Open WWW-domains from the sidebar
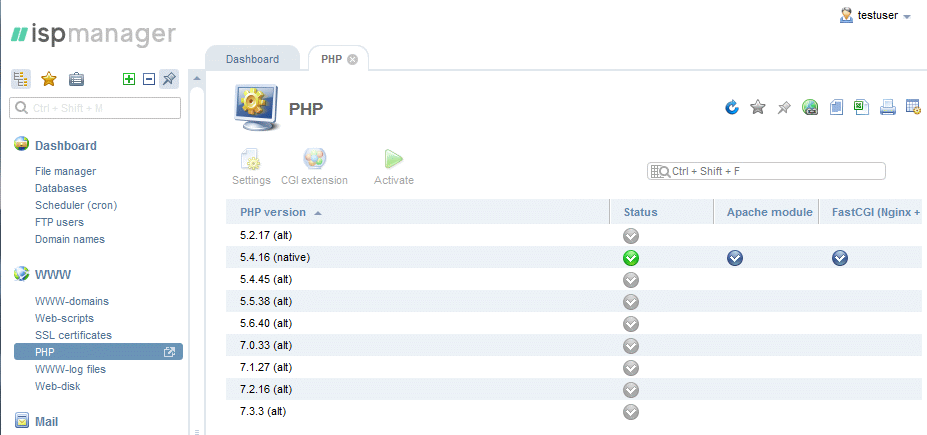The height and width of the screenshot is (435, 927). (72, 301)
